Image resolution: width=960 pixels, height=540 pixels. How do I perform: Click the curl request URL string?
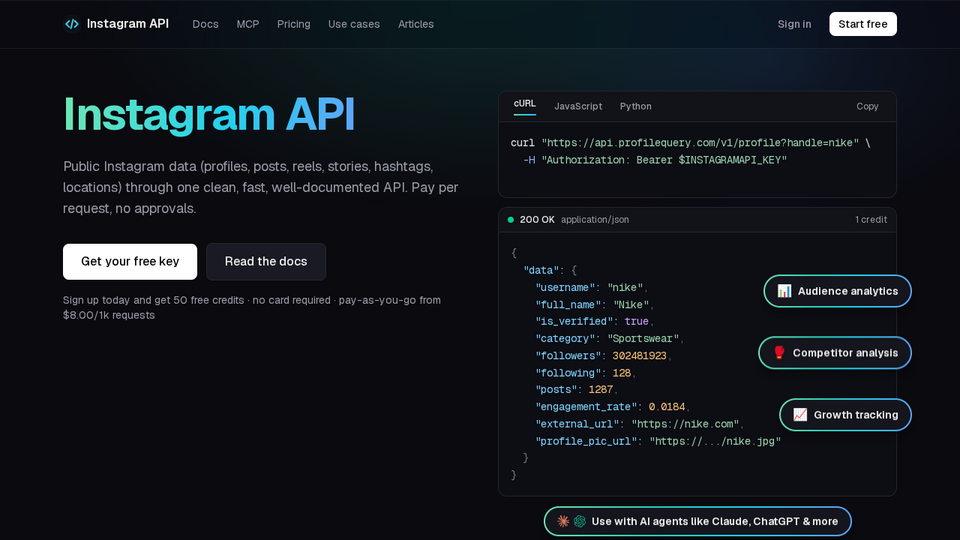pos(700,143)
